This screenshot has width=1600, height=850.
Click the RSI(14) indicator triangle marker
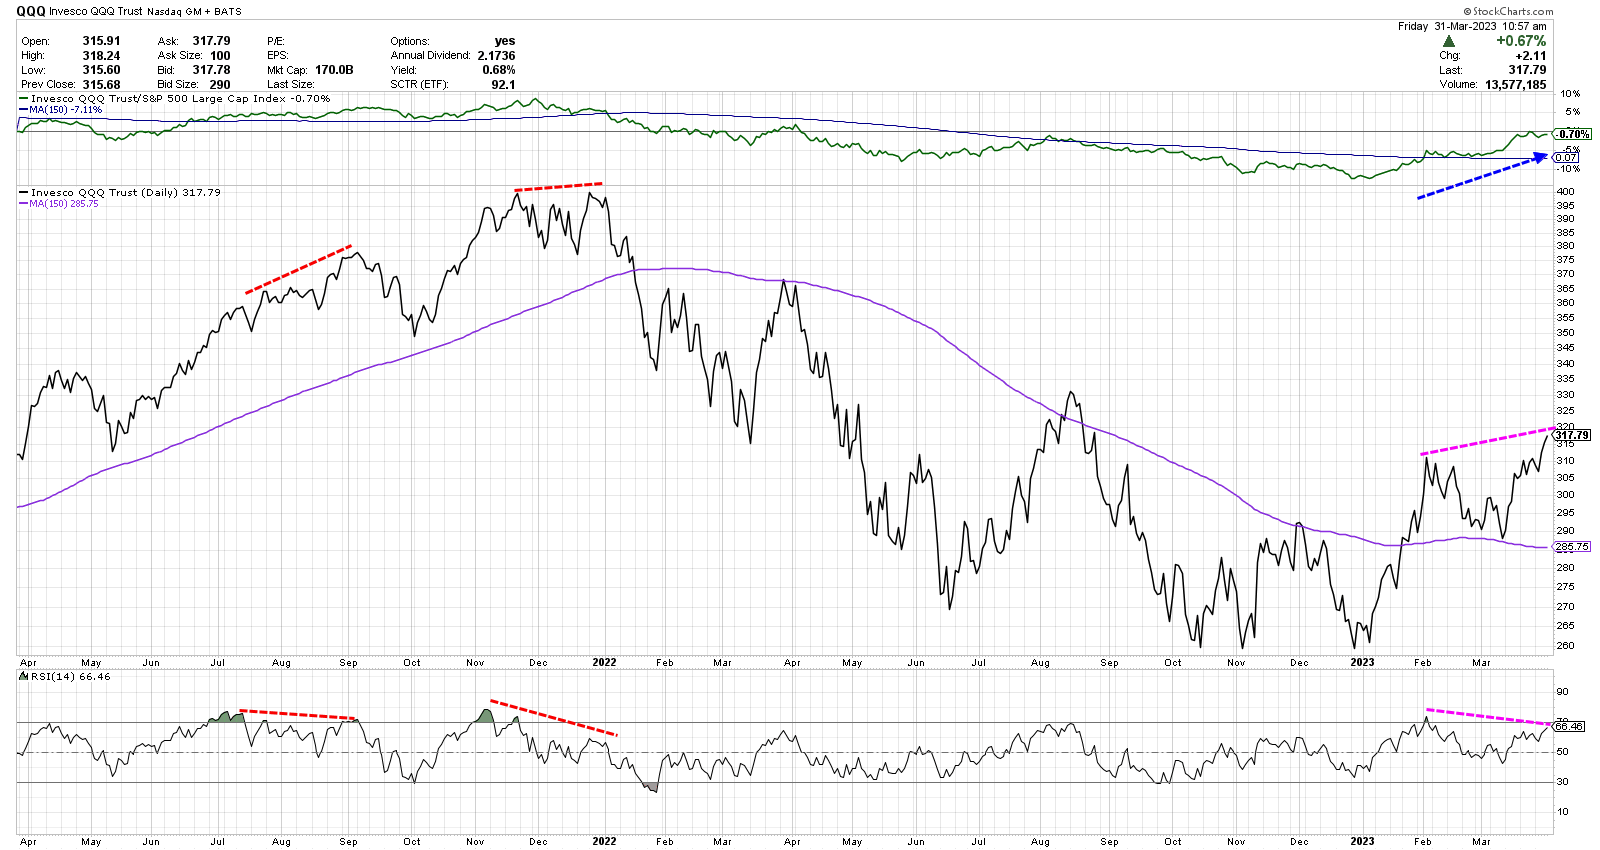(24, 677)
